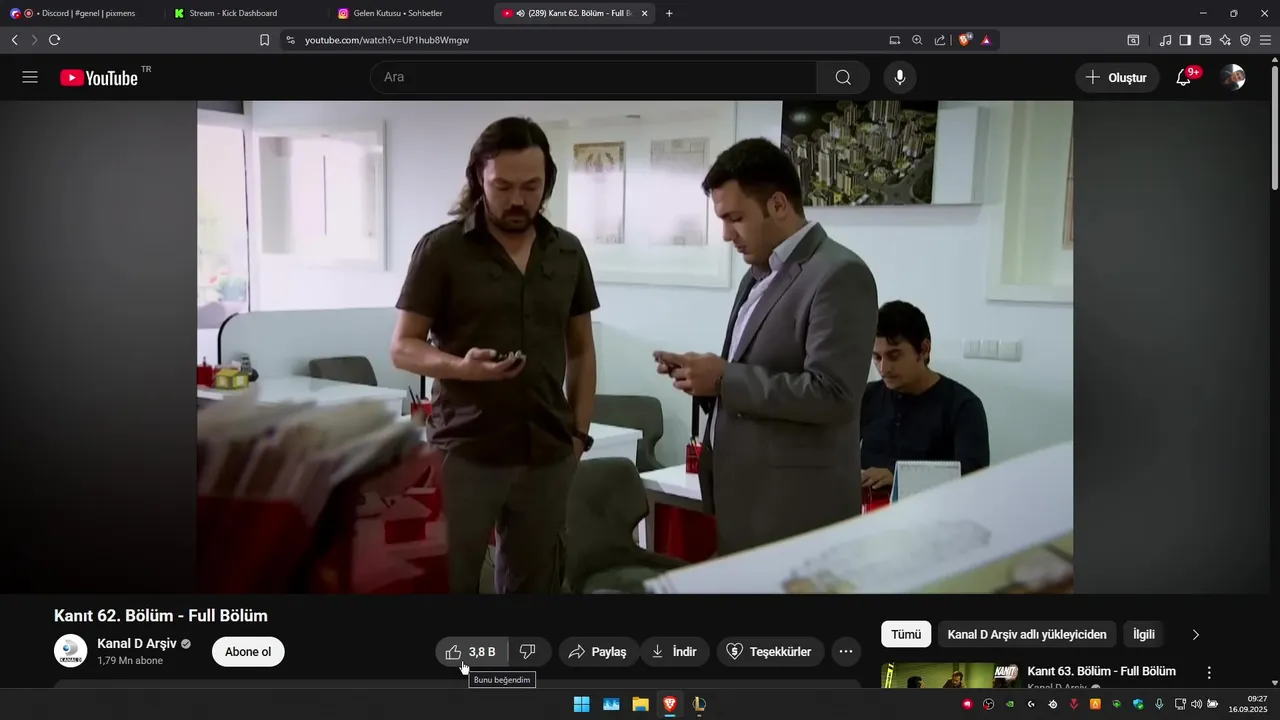Select the Tümü filter chip

click(906, 634)
